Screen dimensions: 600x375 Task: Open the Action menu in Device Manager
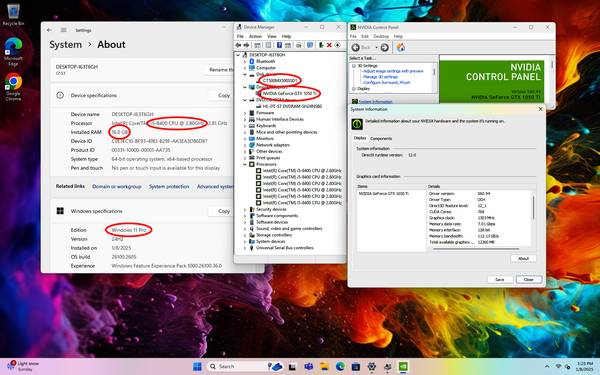(255, 36)
